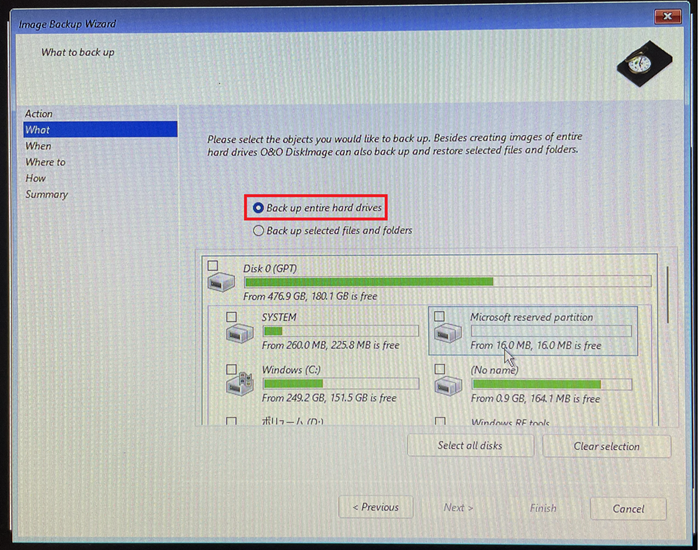700x550 pixels.
Task: Check the SYSTEM partition checkbox
Action: click(232, 317)
